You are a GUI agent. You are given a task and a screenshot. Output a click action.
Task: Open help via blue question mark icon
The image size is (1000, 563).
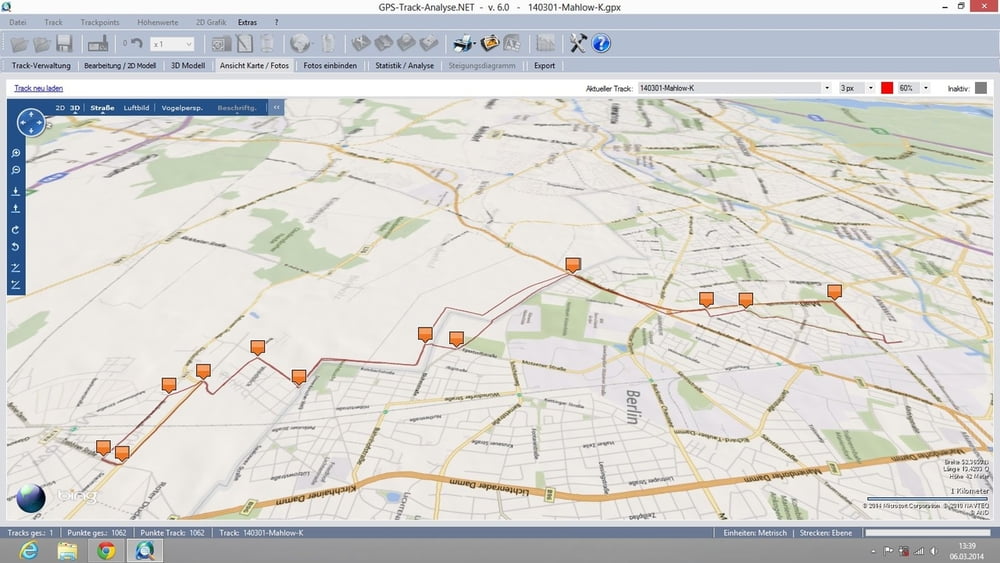(601, 43)
